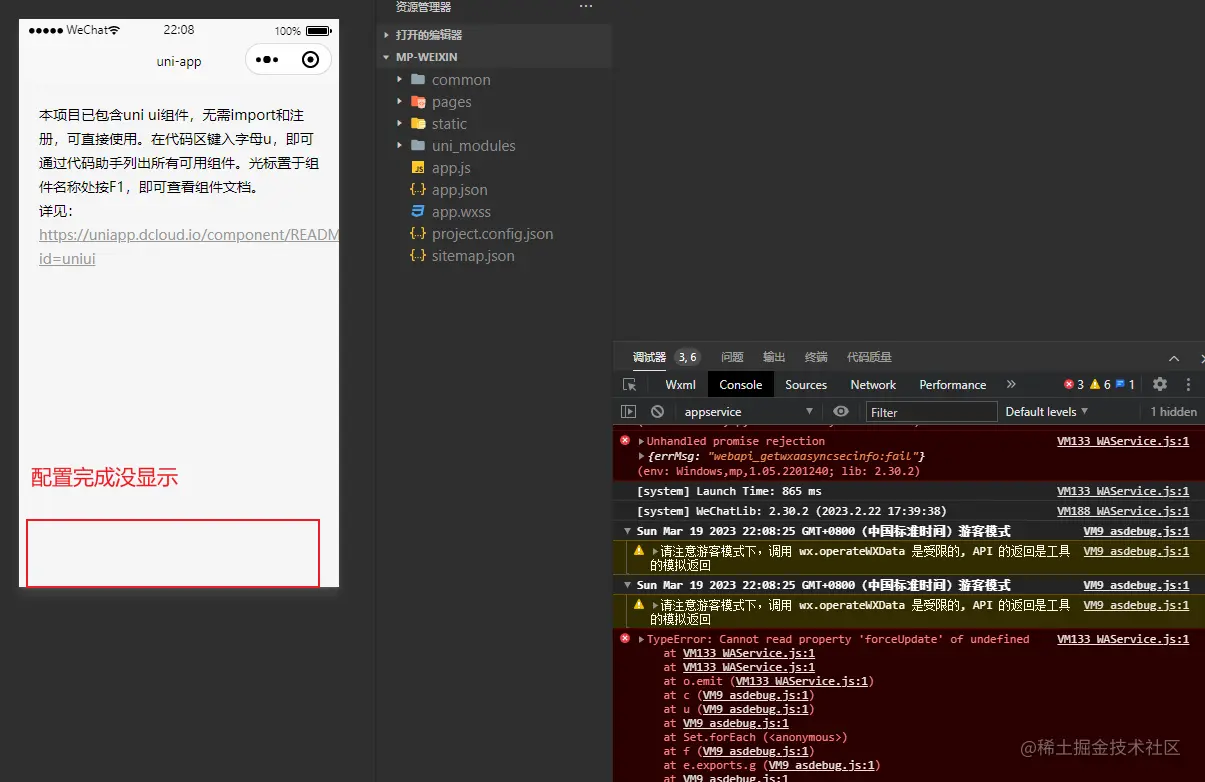This screenshot has height=782, width=1205.
Task: Collapse the debugger panel with up chevron
Action: point(1174,358)
